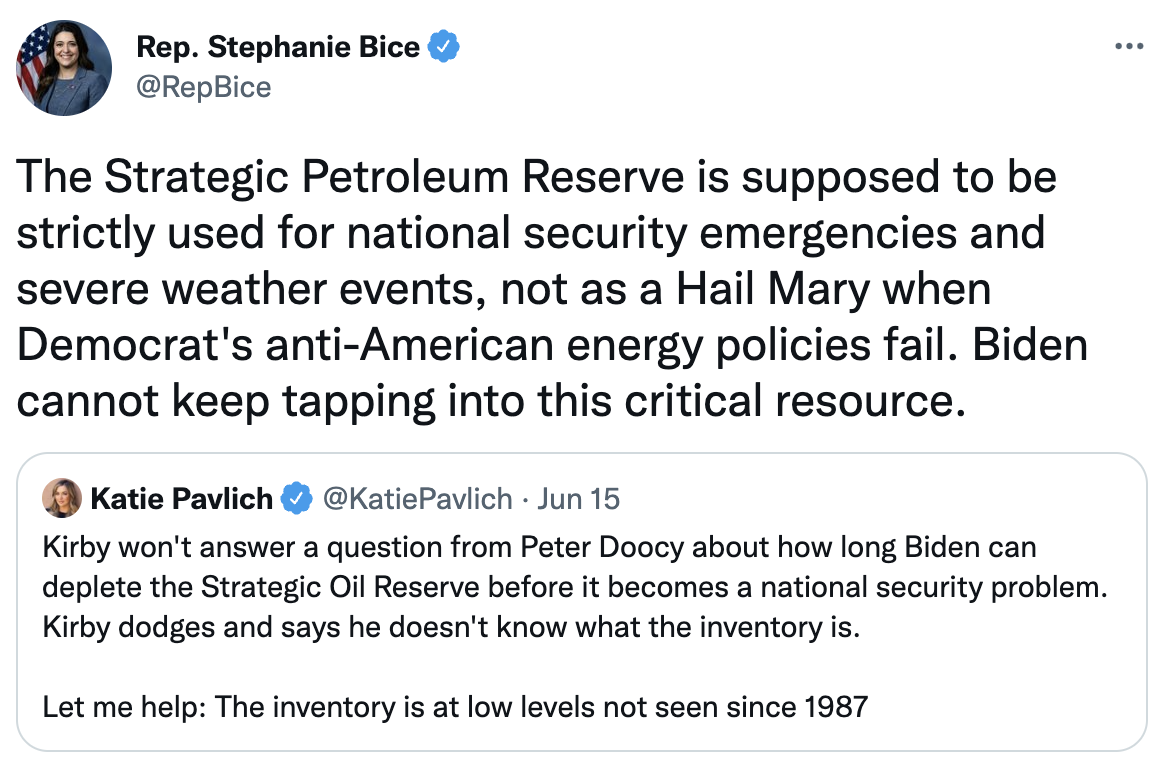Click the tweet line starting "The Strategic Petroleum Reserve"

click(536, 178)
